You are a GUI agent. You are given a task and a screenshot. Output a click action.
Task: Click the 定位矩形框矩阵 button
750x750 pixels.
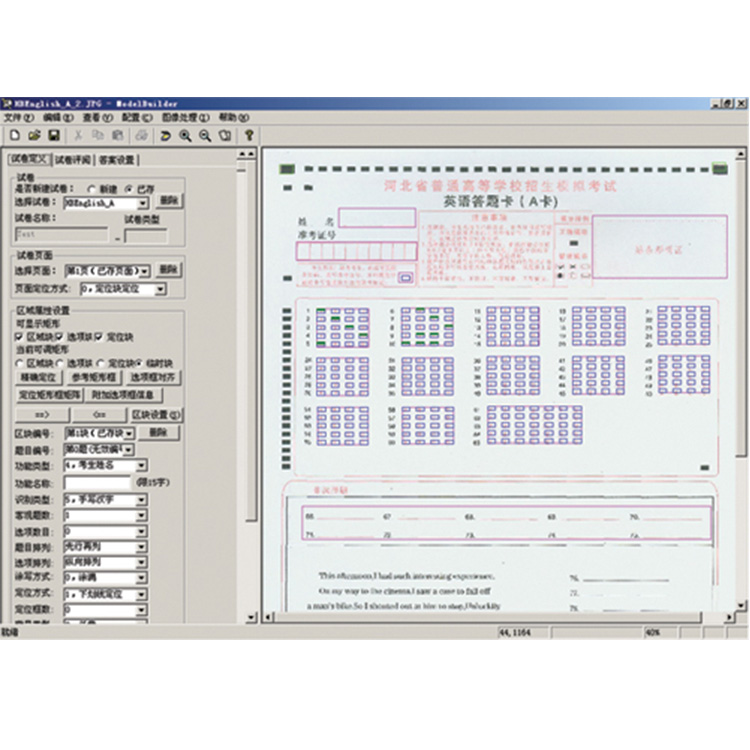coord(50,395)
